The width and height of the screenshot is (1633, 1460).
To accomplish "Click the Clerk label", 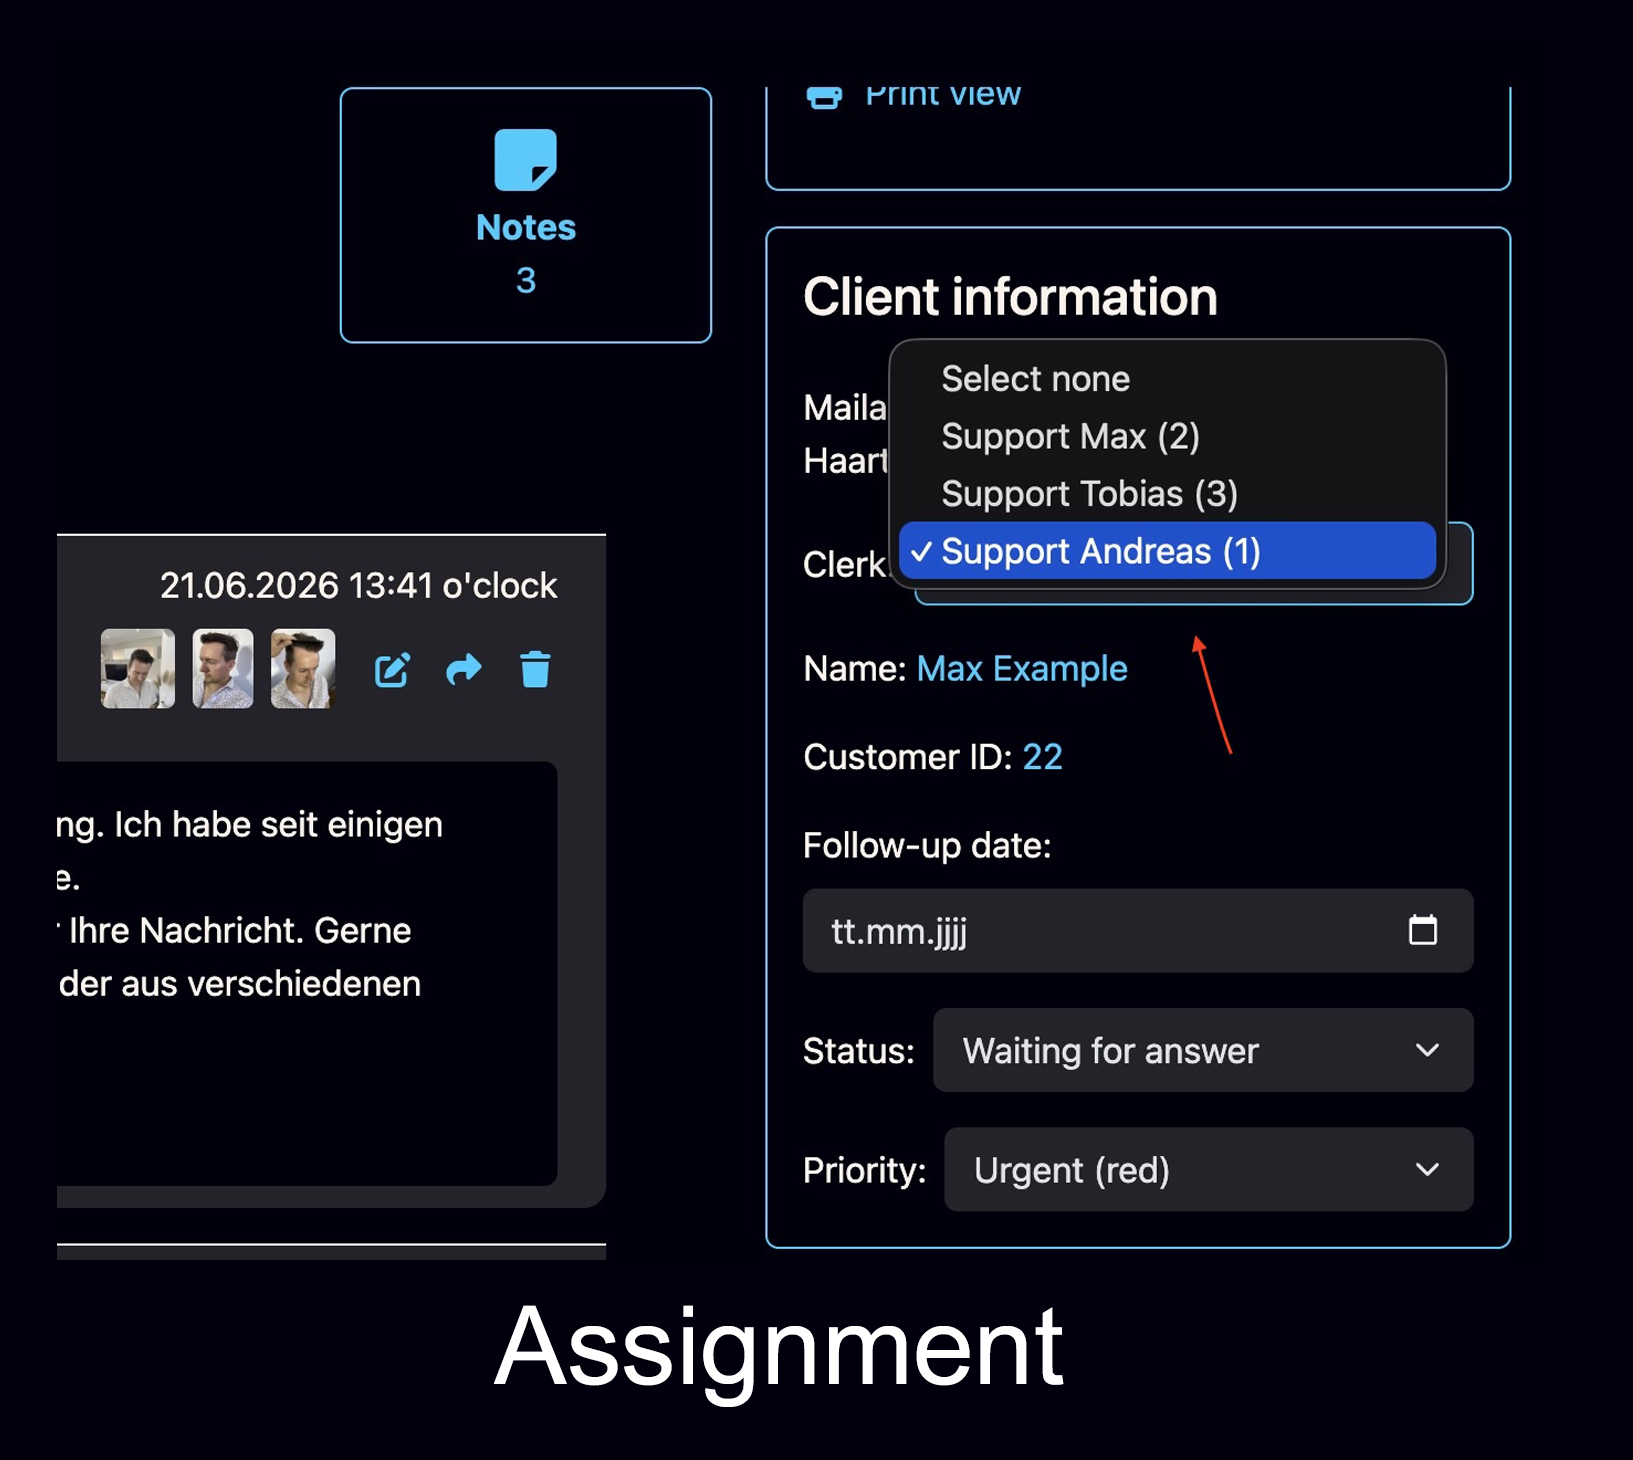I will click(844, 564).
